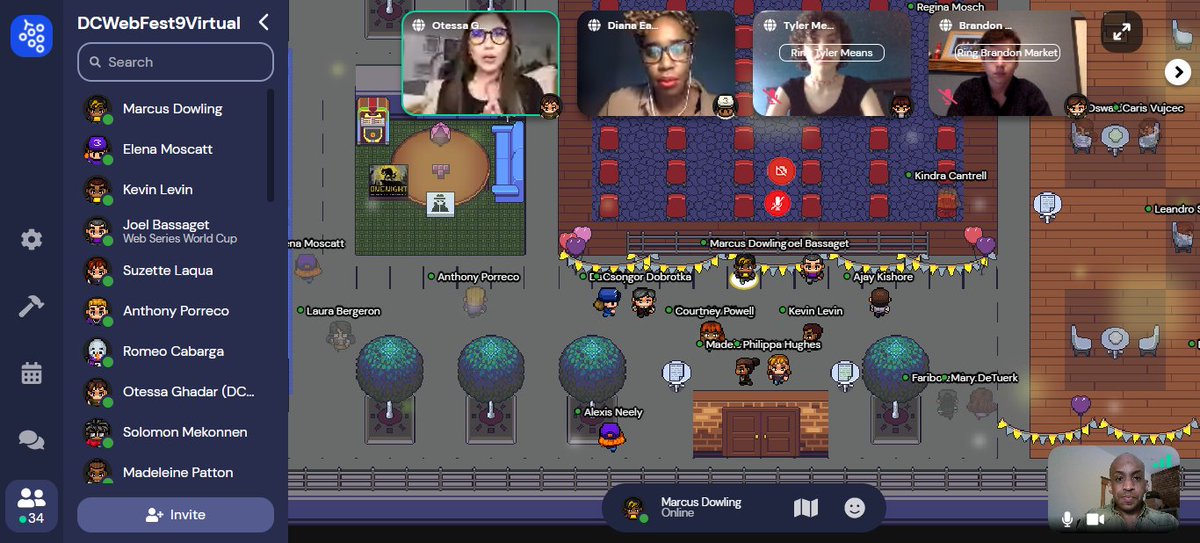Toggle microphone on self video preview
The image size is (1200, 543).
click(1068, 519)
